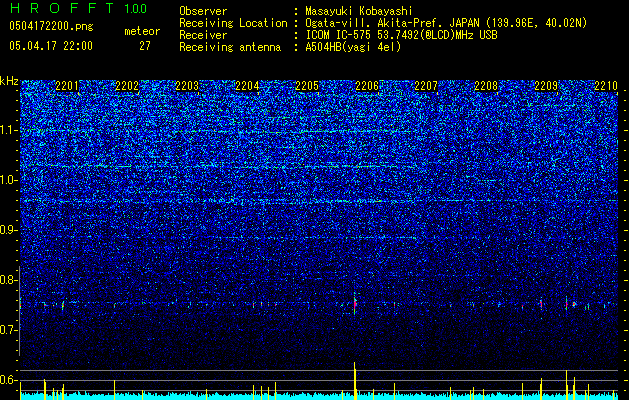The height and width of the screenshot is (400, 629).
Task: Click the kHz axis unit label
Action: [9, 81]
